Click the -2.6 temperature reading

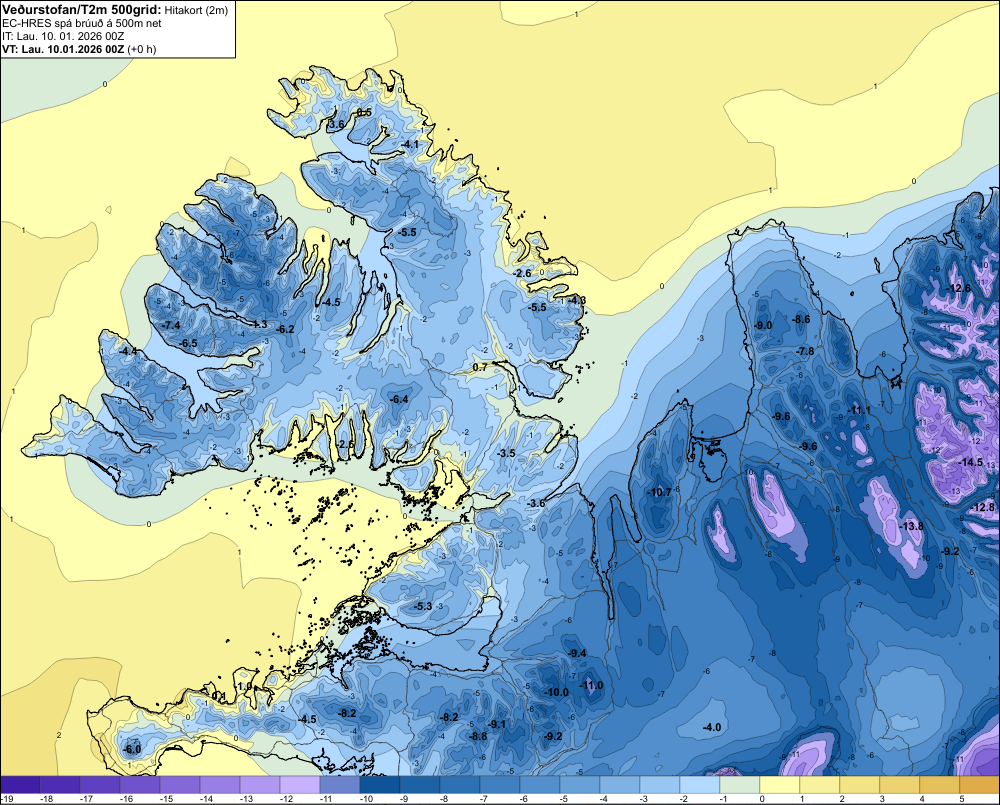tap(522, 273)
